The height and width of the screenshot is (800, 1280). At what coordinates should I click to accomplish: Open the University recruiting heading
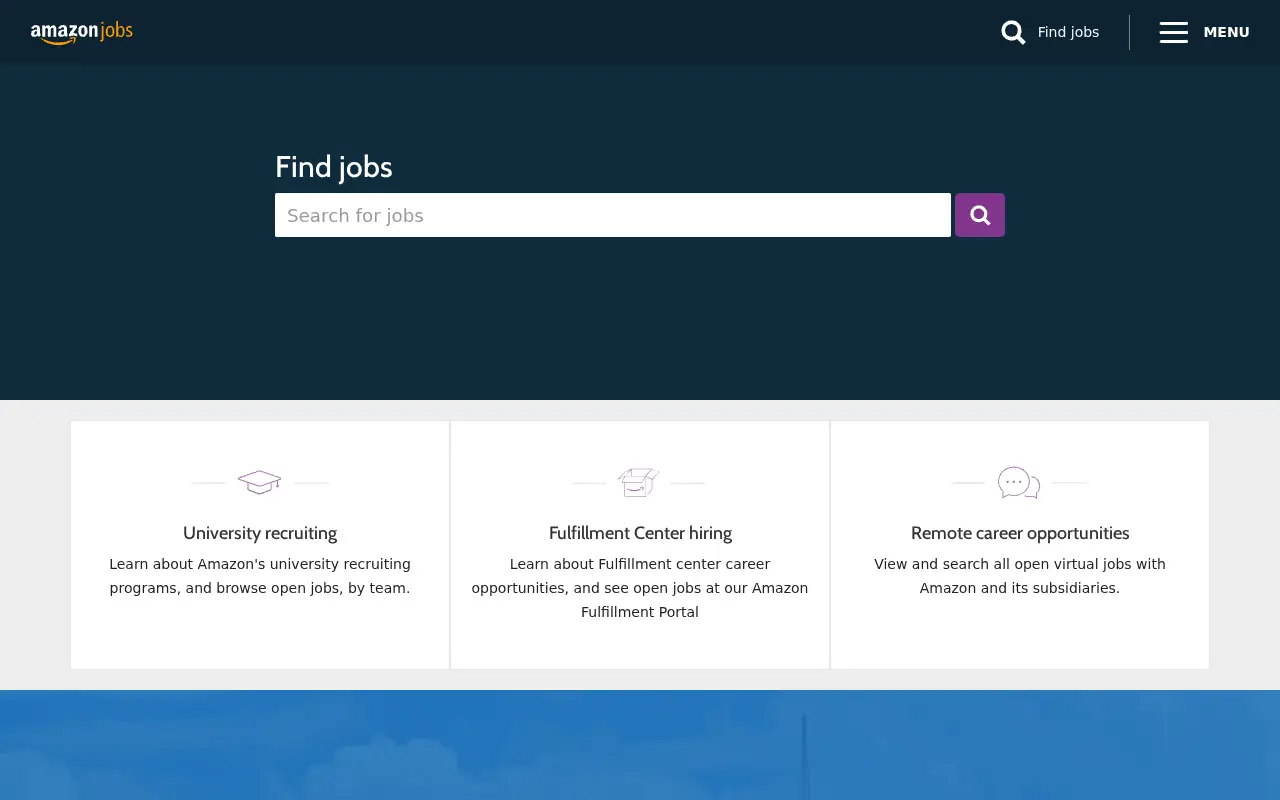(x=260, y=533)
